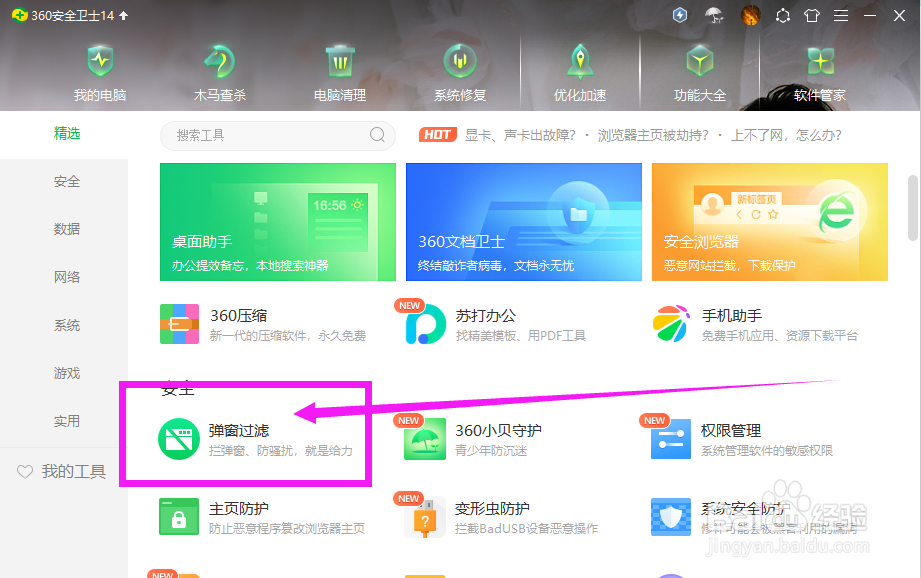Open 电脑清理 trash bin icon
This screenshot has width=921, height=578.
pos(340,61)
